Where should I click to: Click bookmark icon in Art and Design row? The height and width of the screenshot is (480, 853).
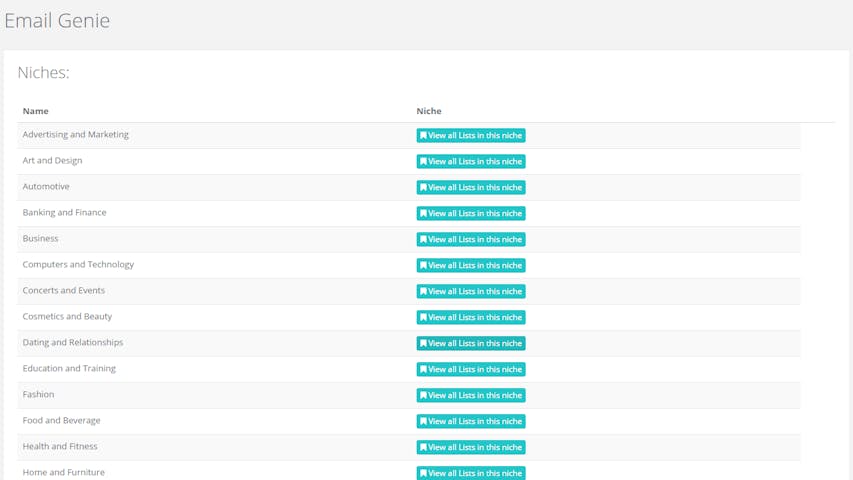(x=423, y=162)
